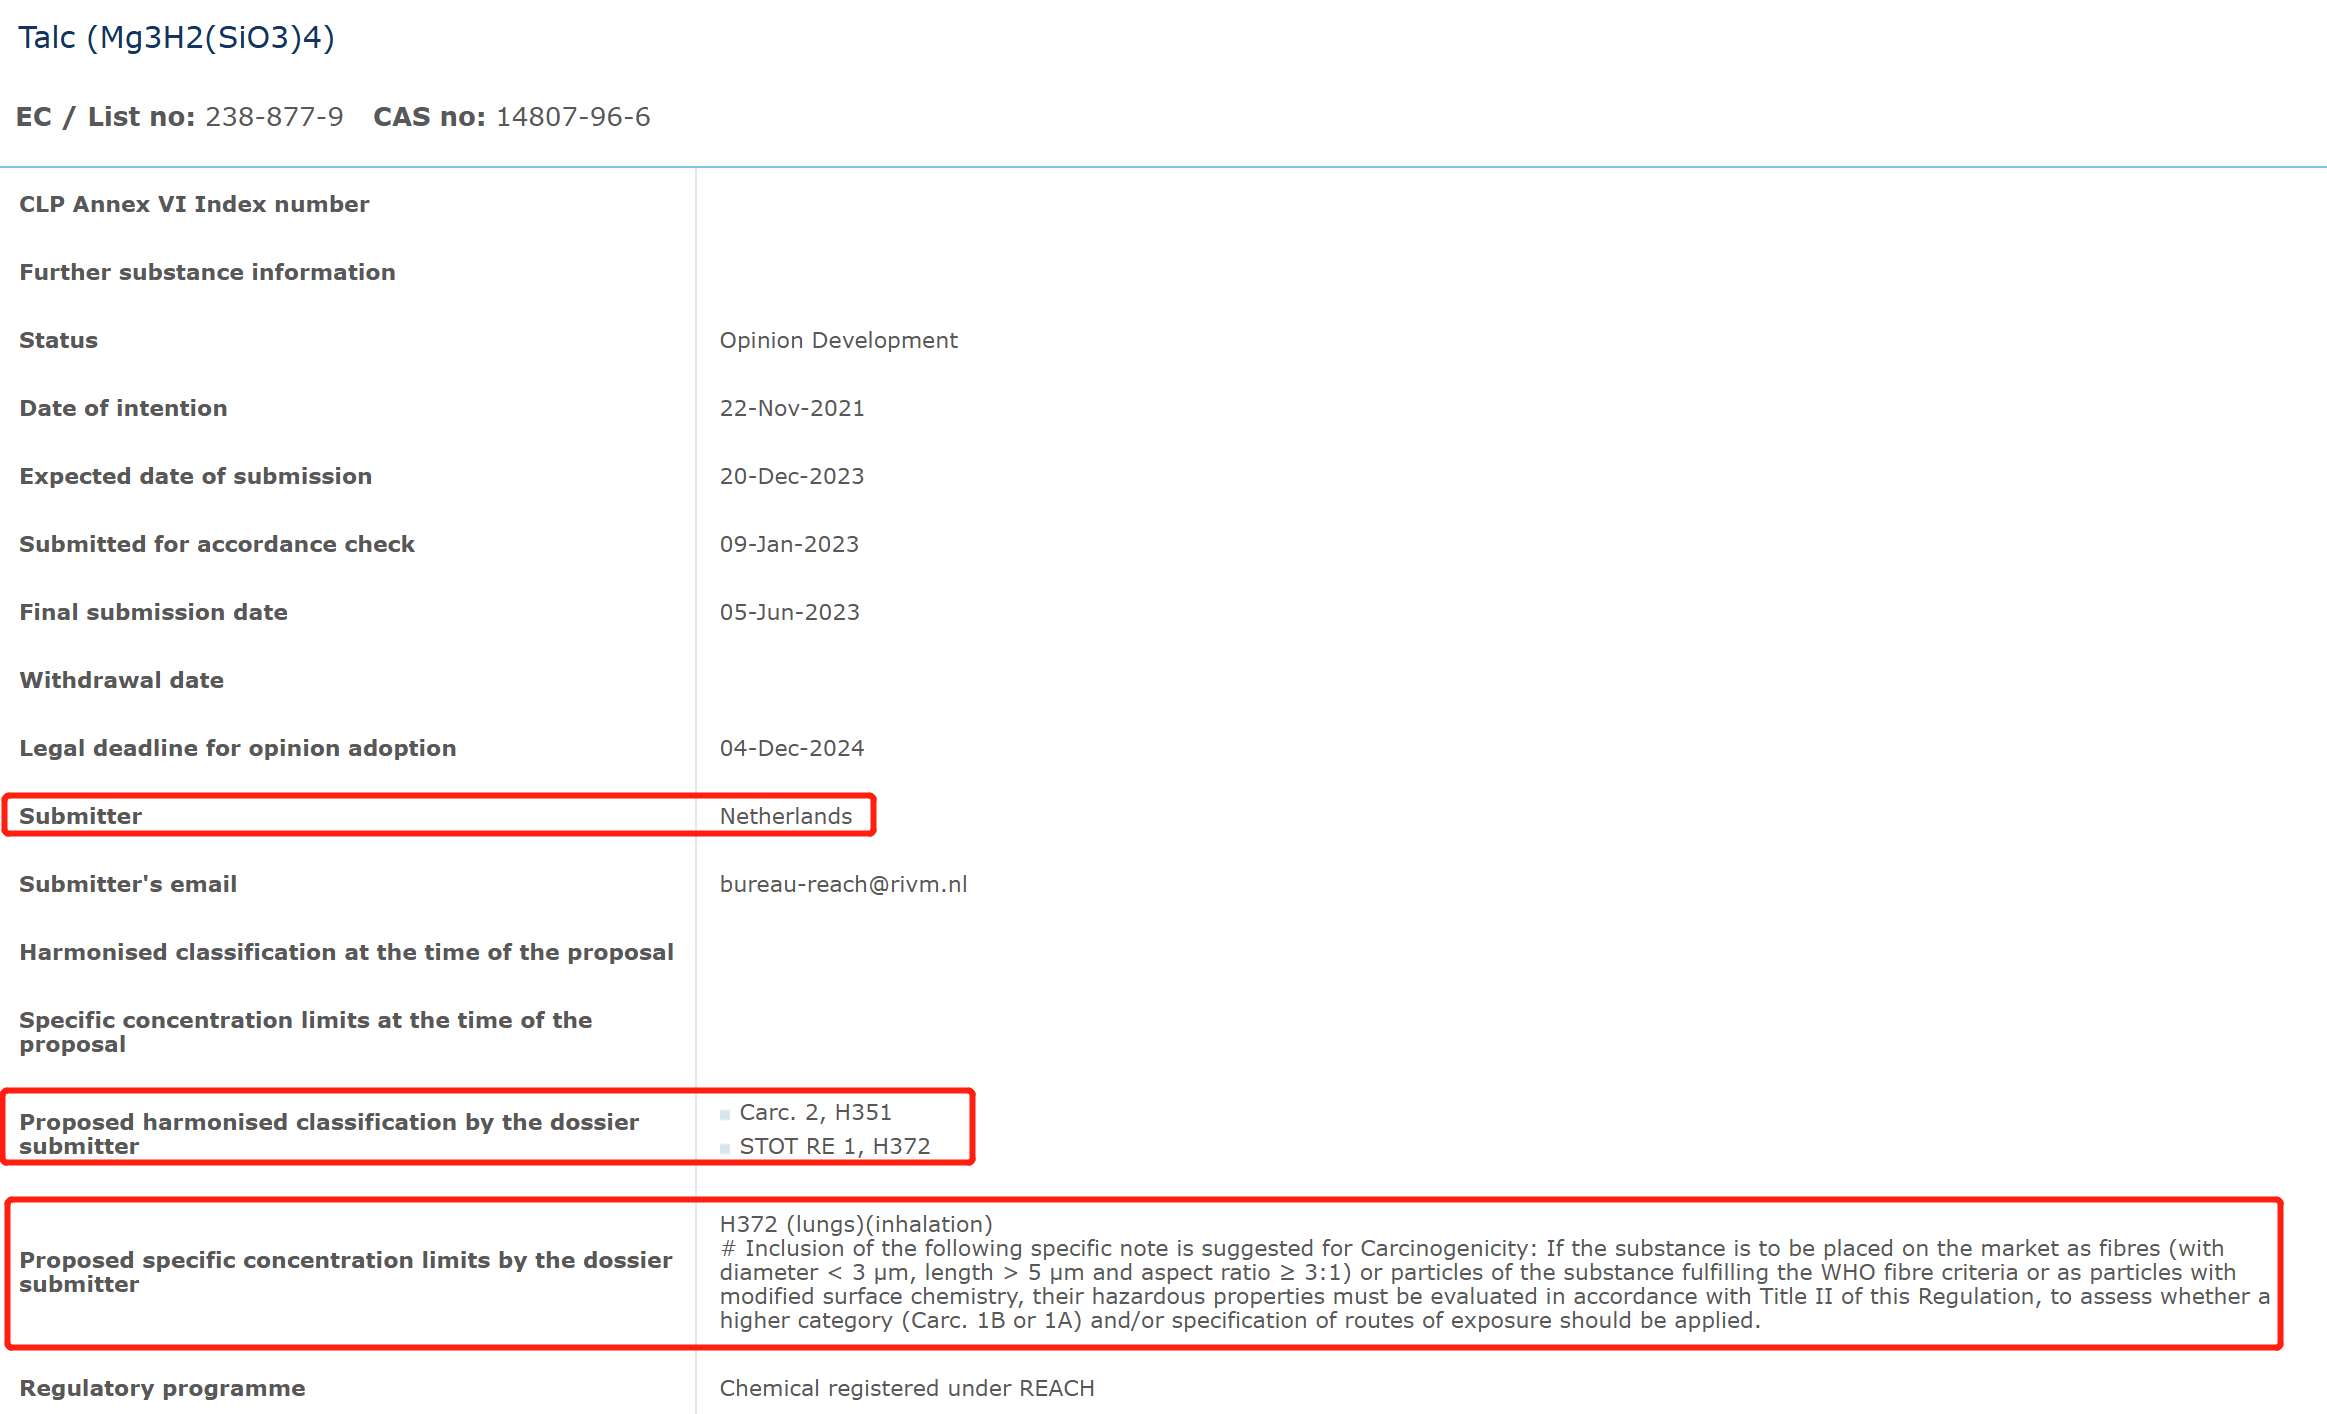Click the H372 (lungs)(inhalation) text

pos(855,1224)
